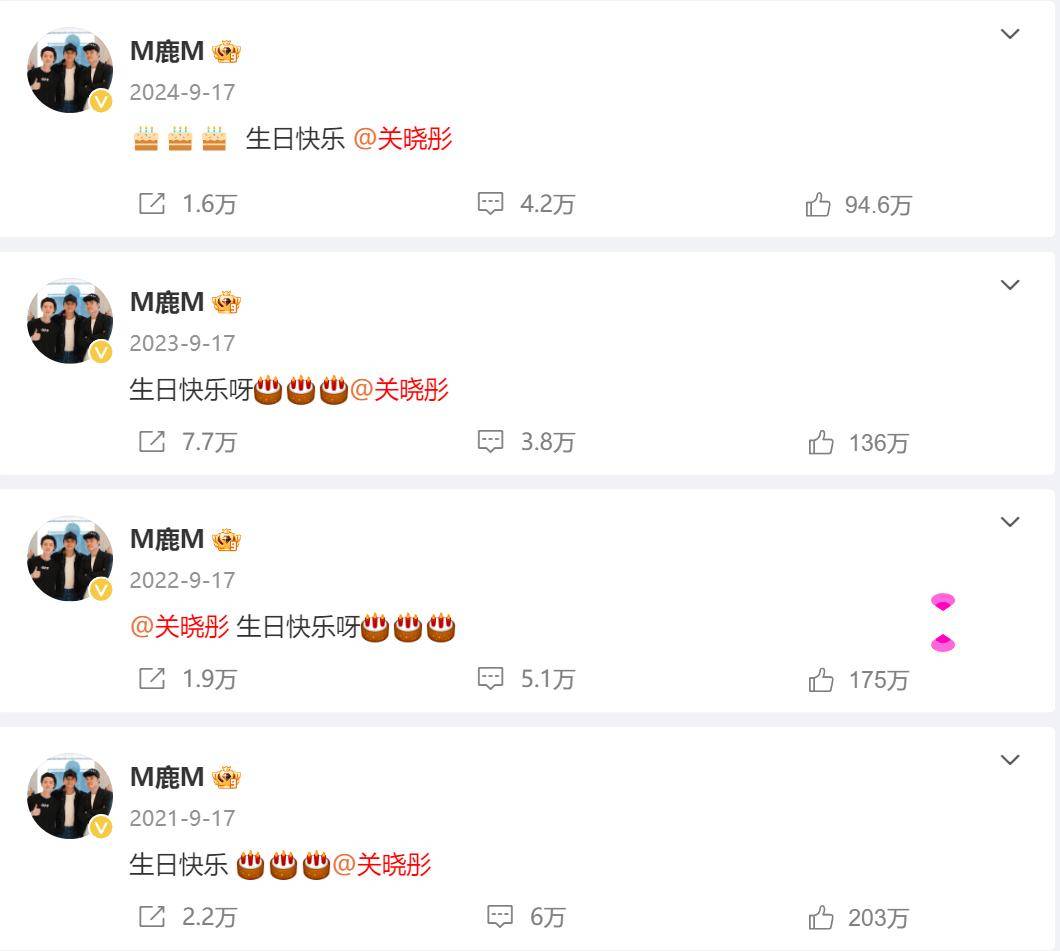Open M鹿M username on 2023-9-17 post
1060x951 pixels.
167,301
